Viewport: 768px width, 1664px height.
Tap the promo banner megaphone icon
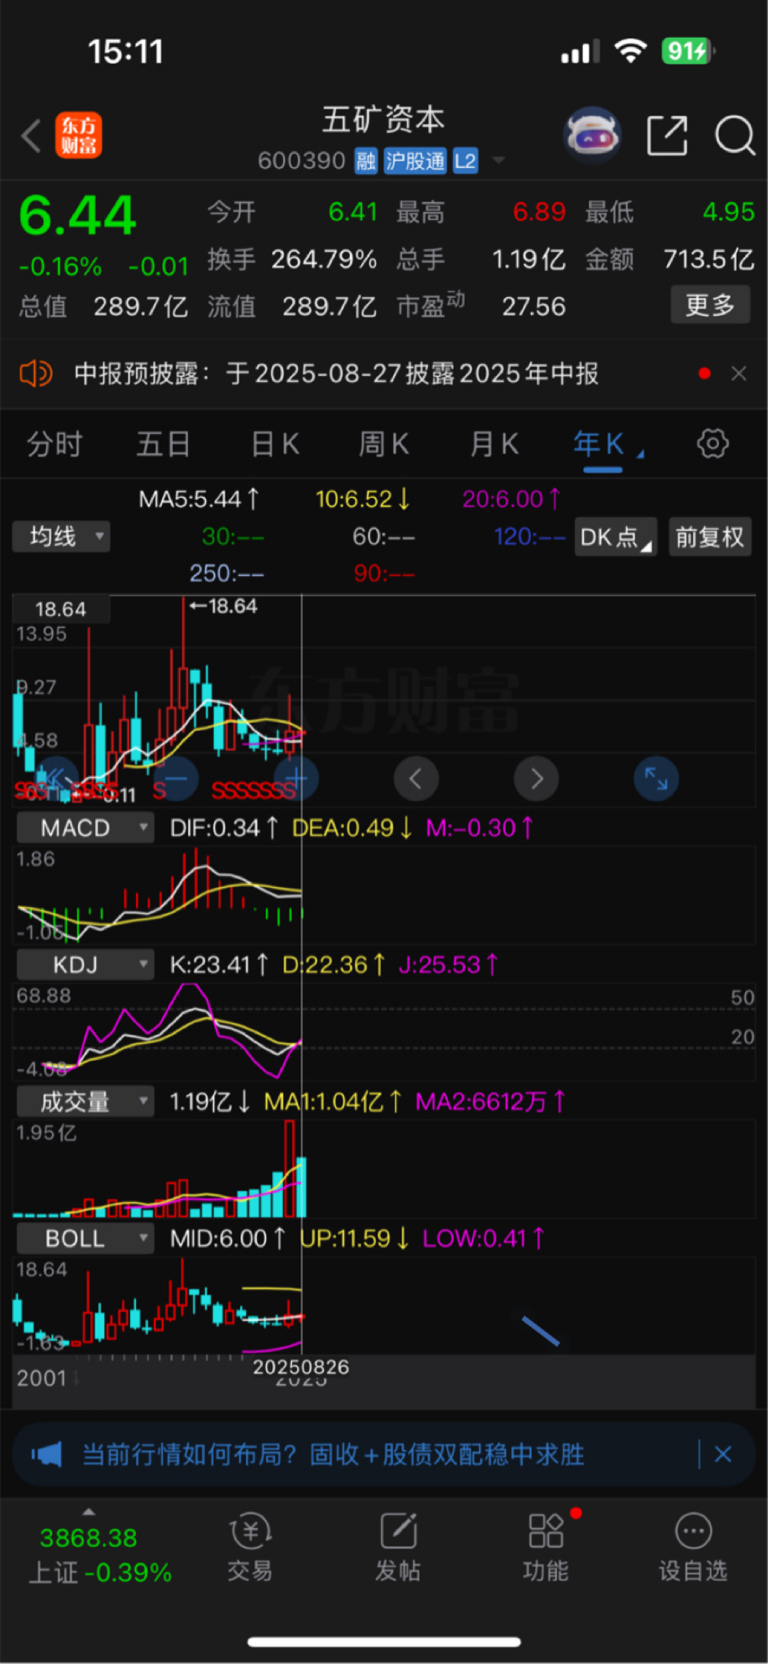point(46,1454)
